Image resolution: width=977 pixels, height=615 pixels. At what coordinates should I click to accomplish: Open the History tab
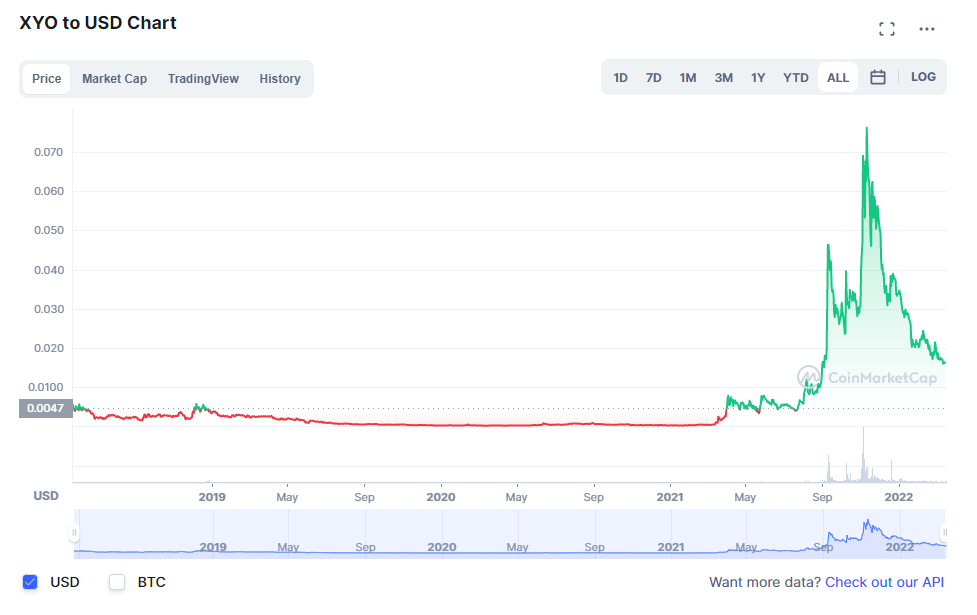[x=280, y=79]
